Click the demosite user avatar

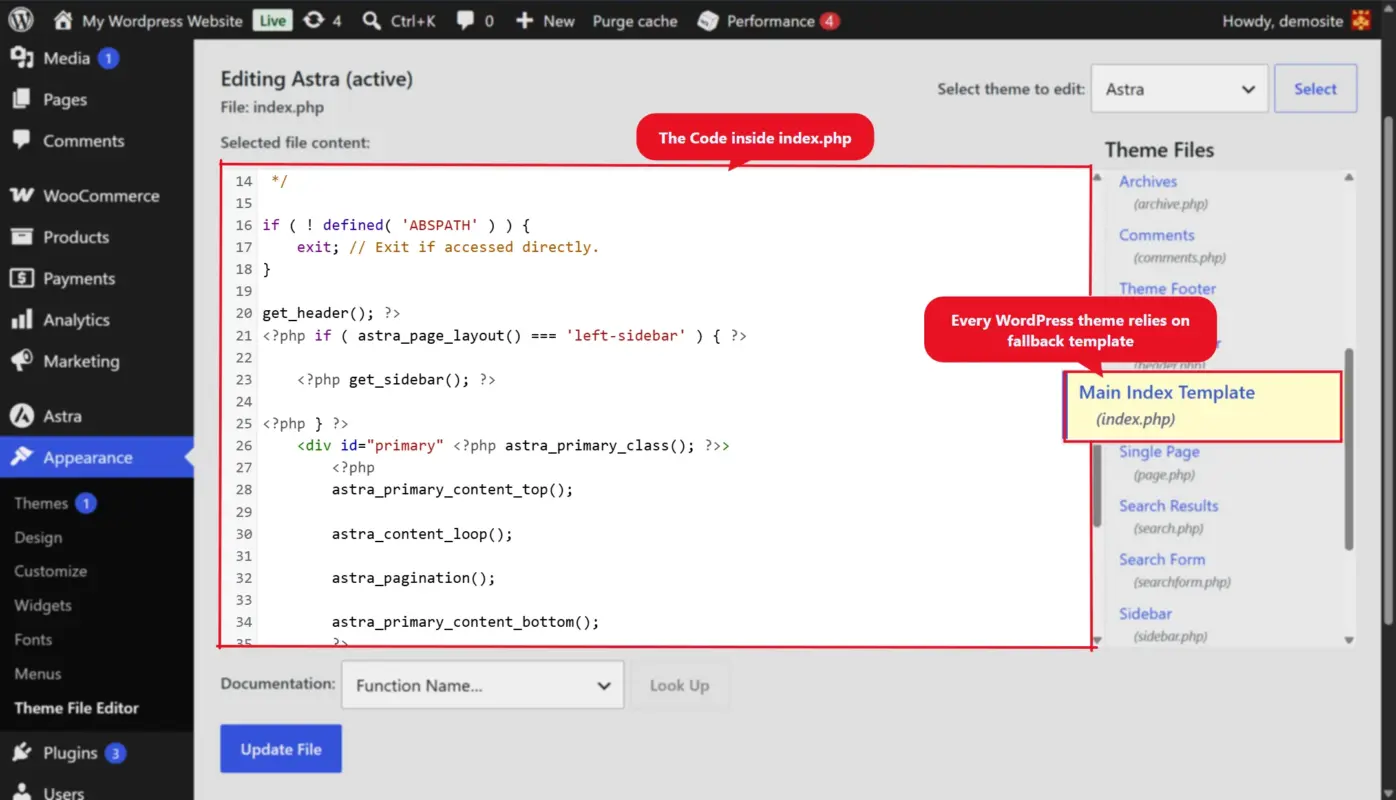(1361, 20)
